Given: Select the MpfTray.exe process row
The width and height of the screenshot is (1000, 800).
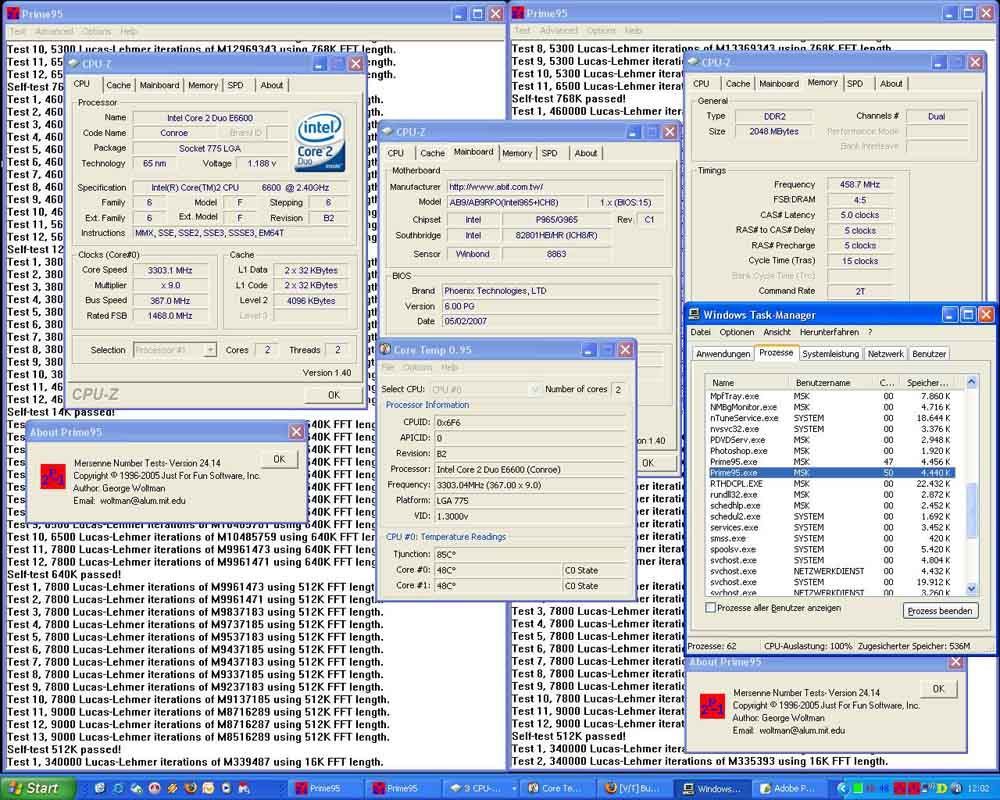Looking at the screenshot, I should pyautogui.click(x=832, y=396).
